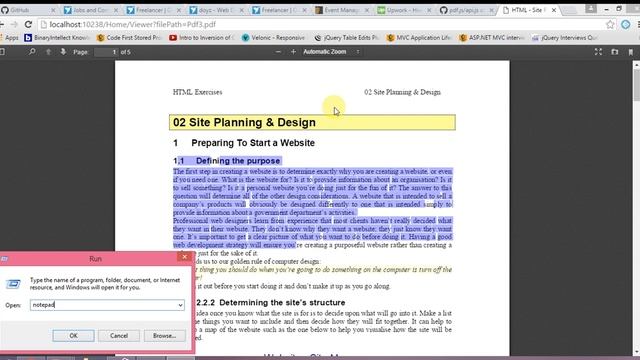Open the Automatic Zoom dropdown
This screenshot has height=360, width=640.
[331, 52]
